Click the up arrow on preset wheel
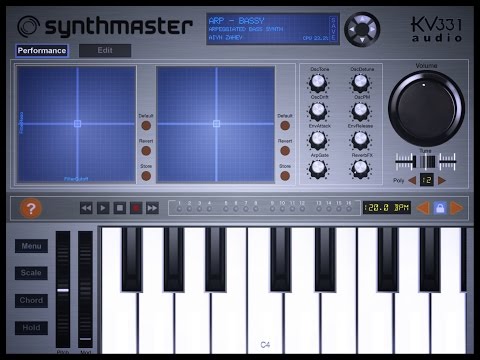This screenshot has height=360, width=480. point(362,19)
